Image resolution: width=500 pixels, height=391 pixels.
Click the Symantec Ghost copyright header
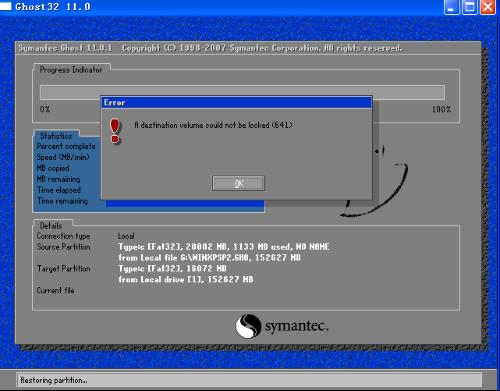(x=210, y=48)
